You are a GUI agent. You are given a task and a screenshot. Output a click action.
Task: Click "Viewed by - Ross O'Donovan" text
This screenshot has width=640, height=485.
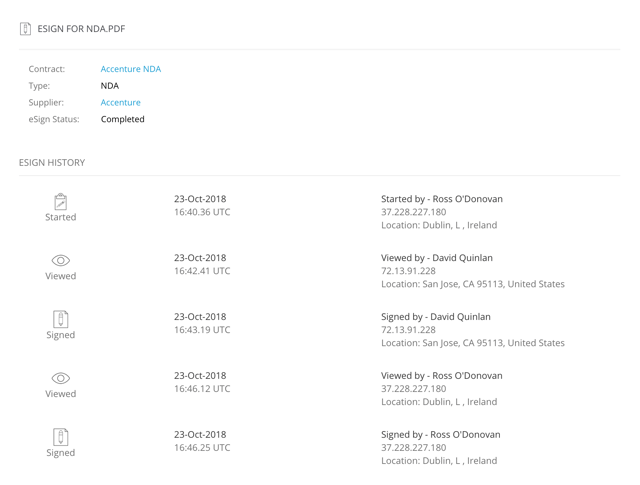point(441,376)
